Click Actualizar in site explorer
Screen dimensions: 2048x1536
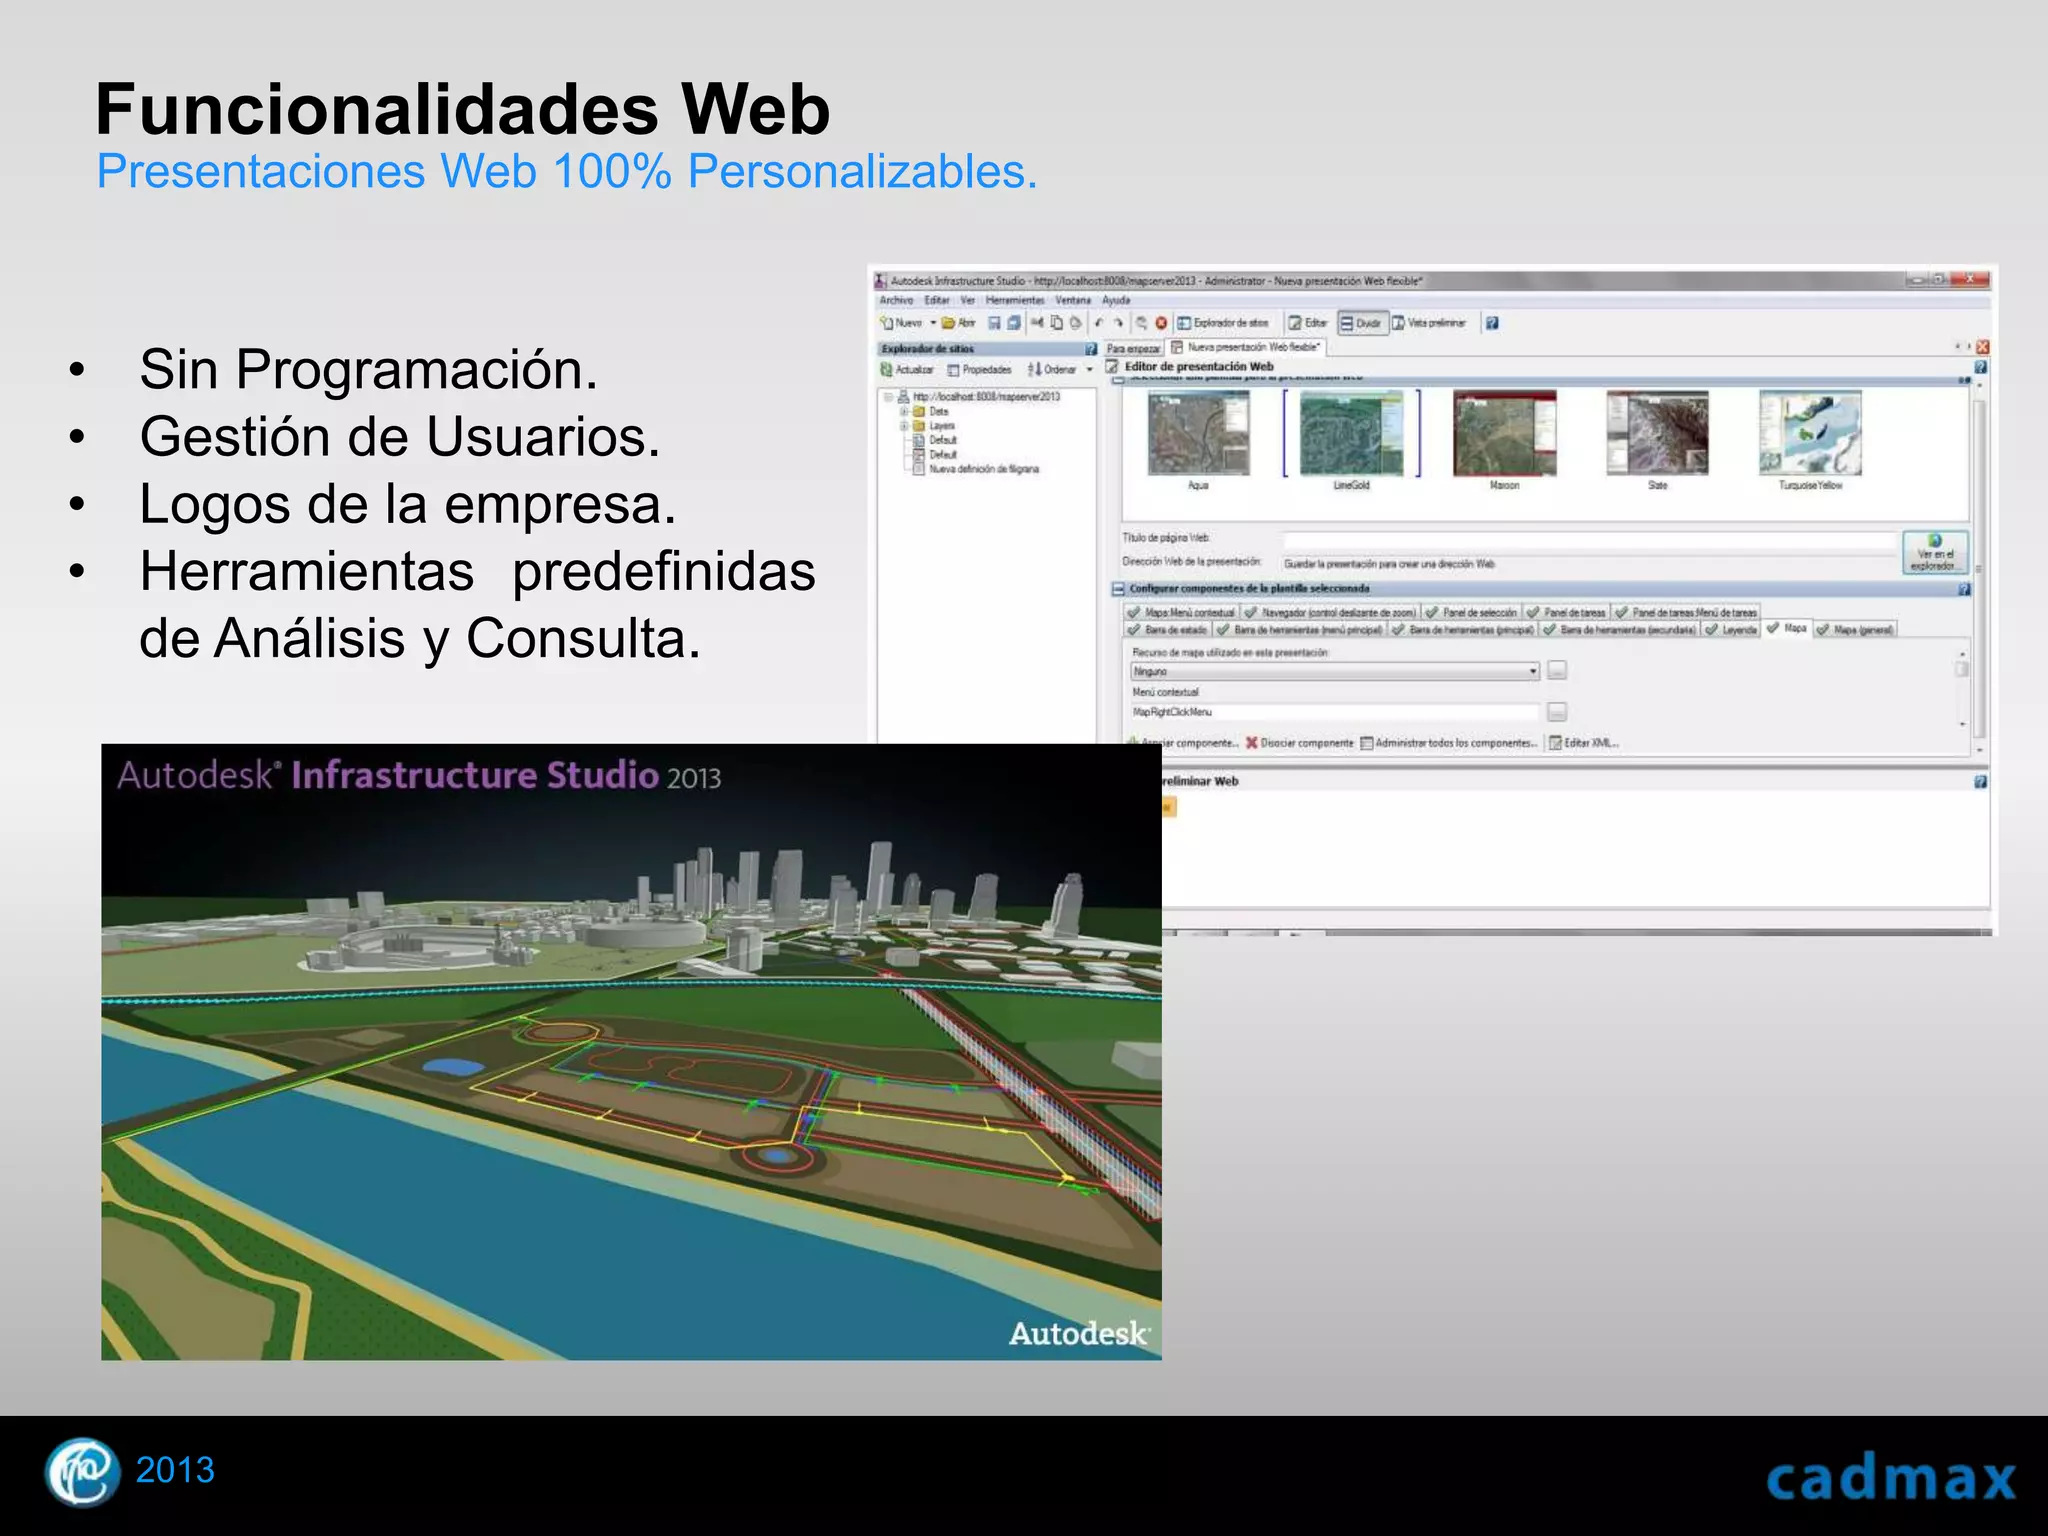907,370
